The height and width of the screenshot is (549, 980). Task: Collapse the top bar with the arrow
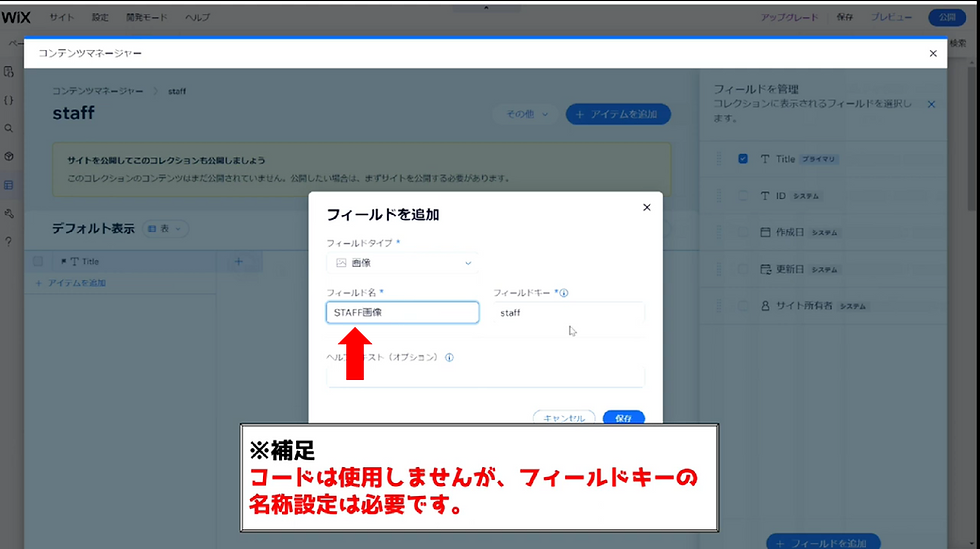coord(486,8)
